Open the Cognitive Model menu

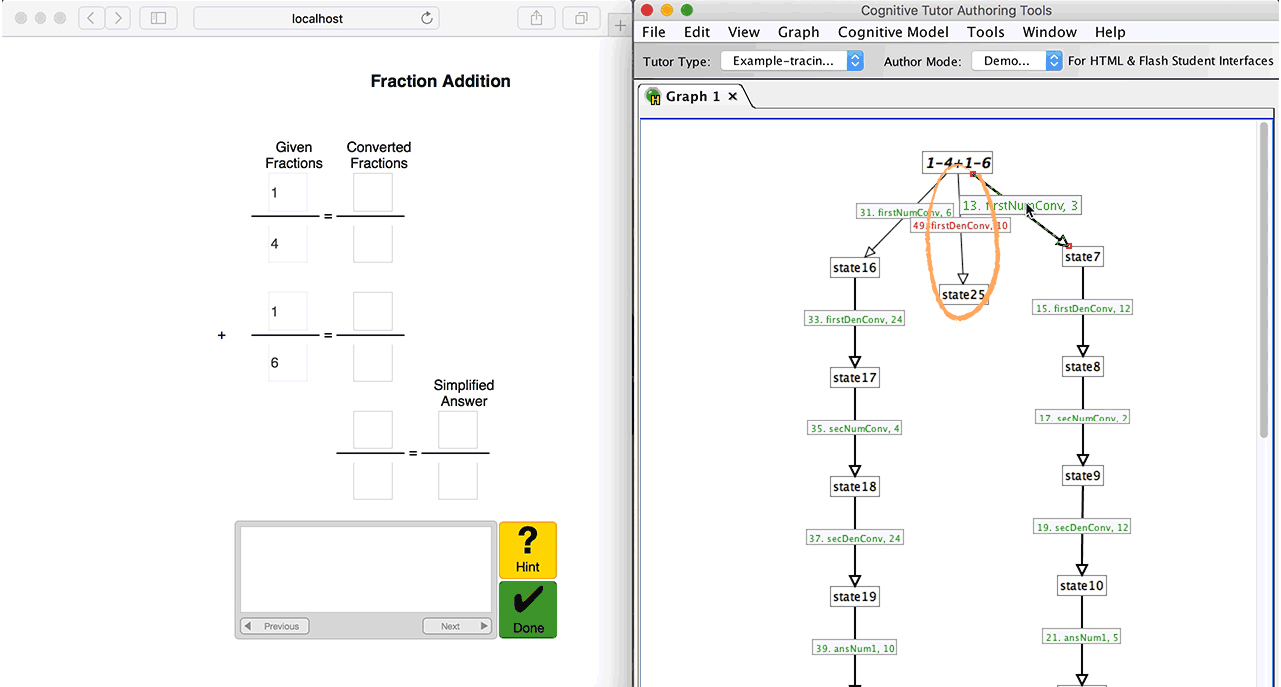tap(893, 32)
